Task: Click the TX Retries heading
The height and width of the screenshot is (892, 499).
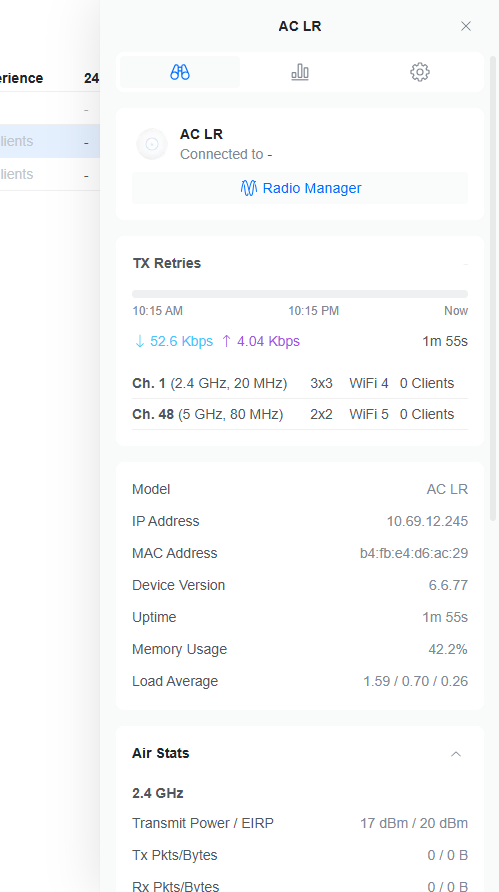Action: pos(167,263)
